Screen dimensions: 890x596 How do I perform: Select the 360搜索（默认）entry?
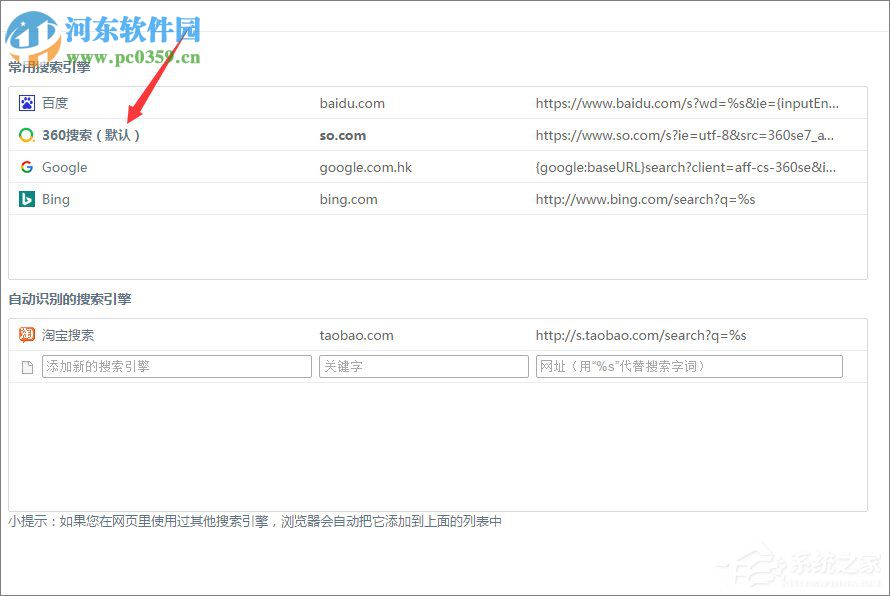click(x=91, y=135)
